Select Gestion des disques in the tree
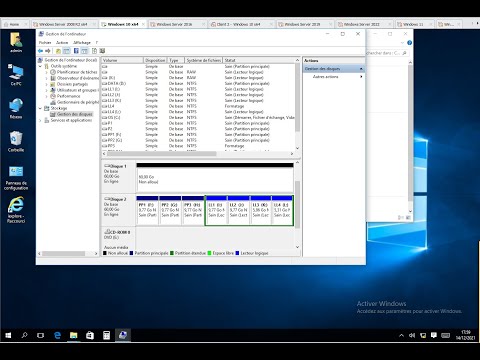Screen dimensions: 480x360 (x=74, y=114)
